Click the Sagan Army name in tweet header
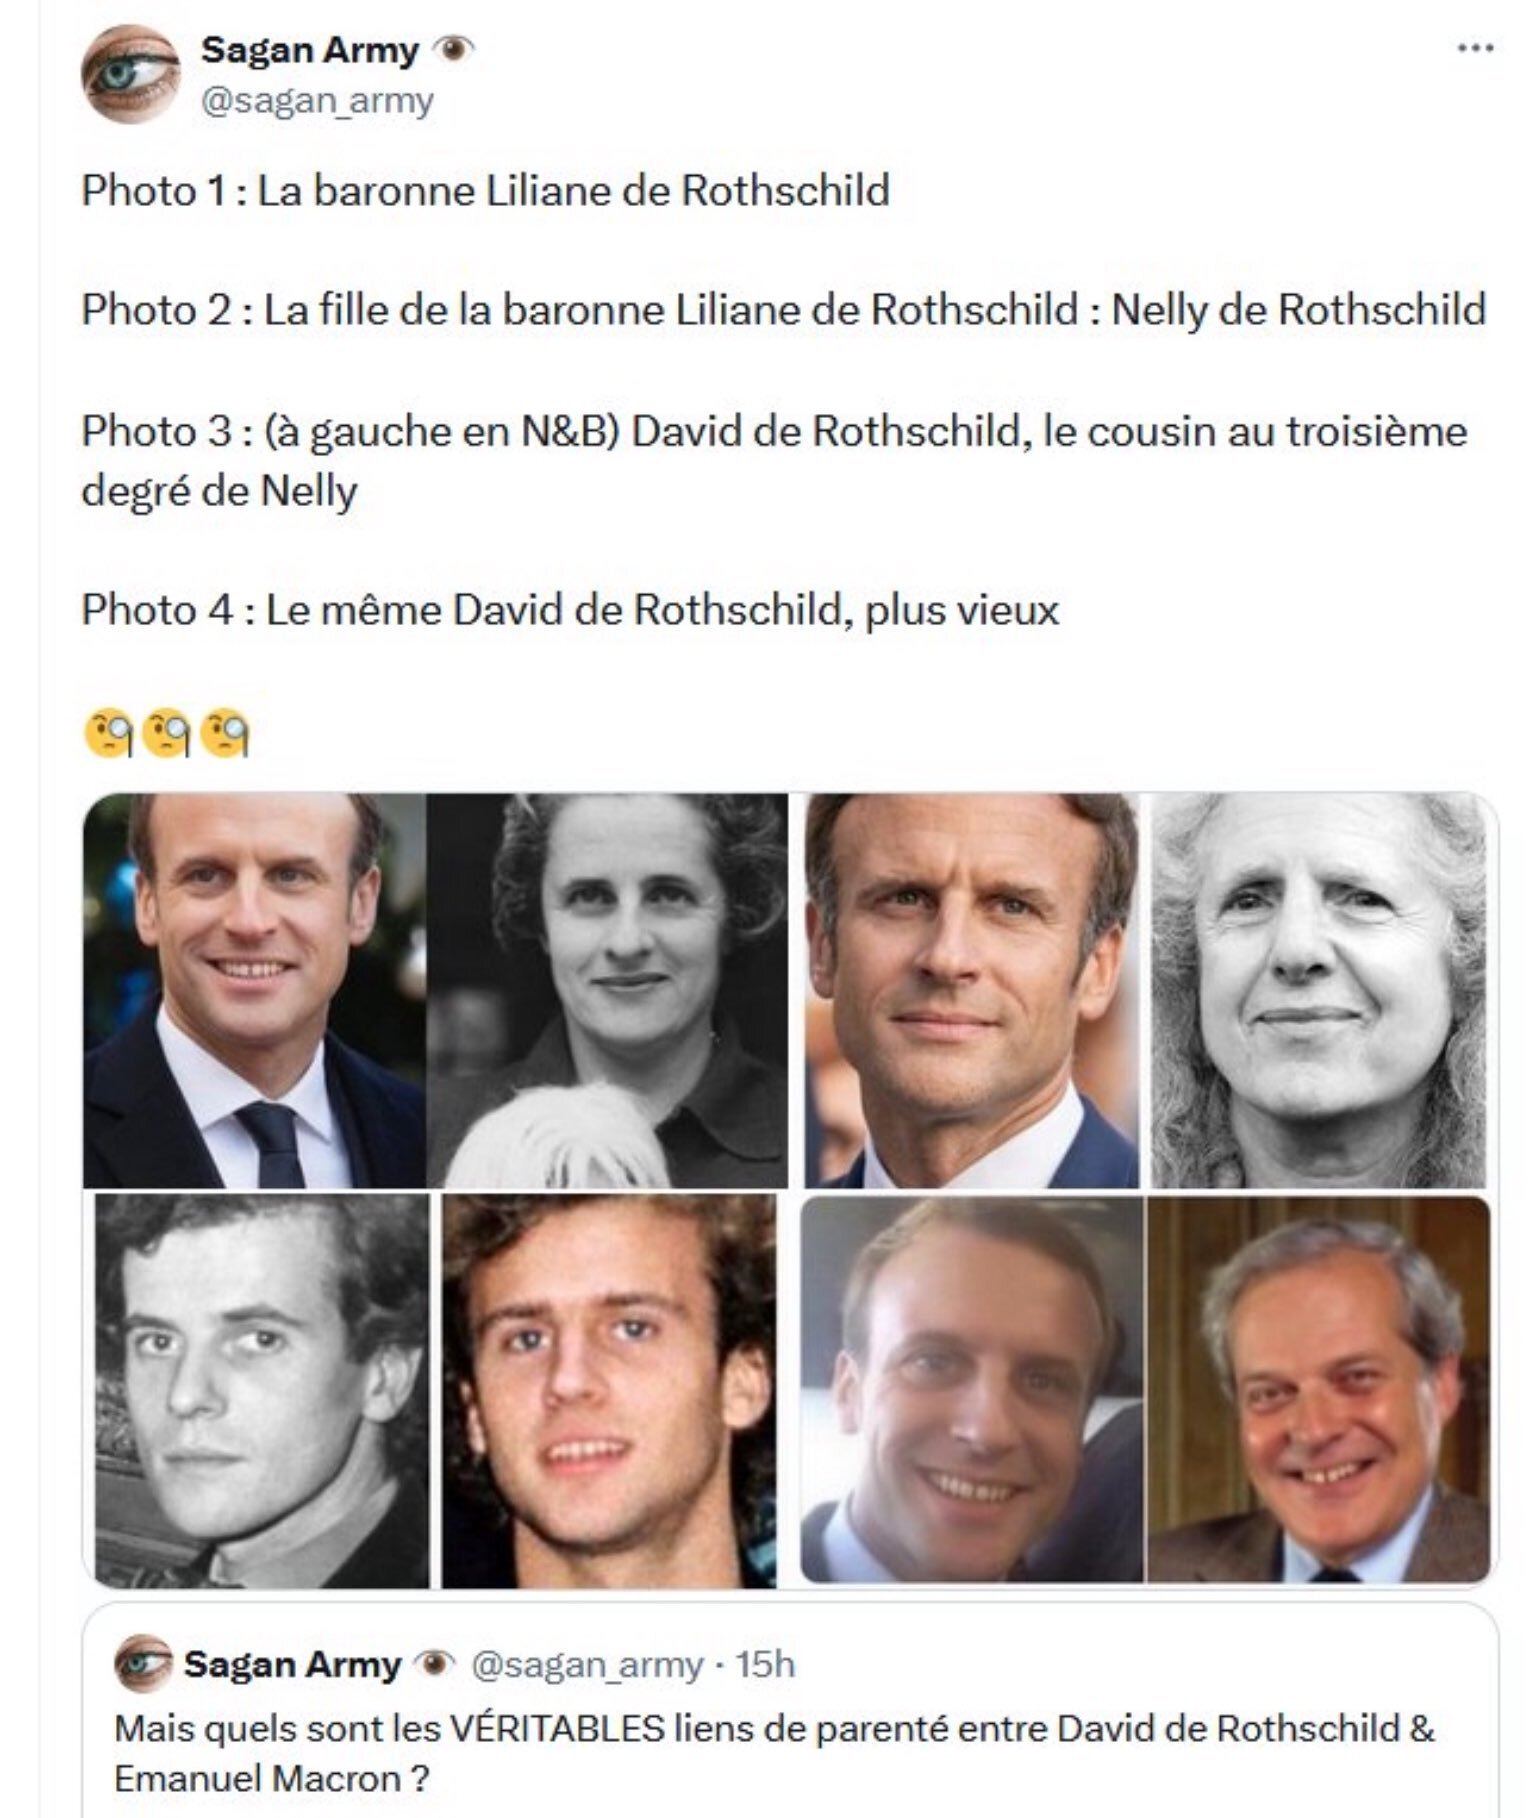 pyautogui.click(x=310, y=49)
